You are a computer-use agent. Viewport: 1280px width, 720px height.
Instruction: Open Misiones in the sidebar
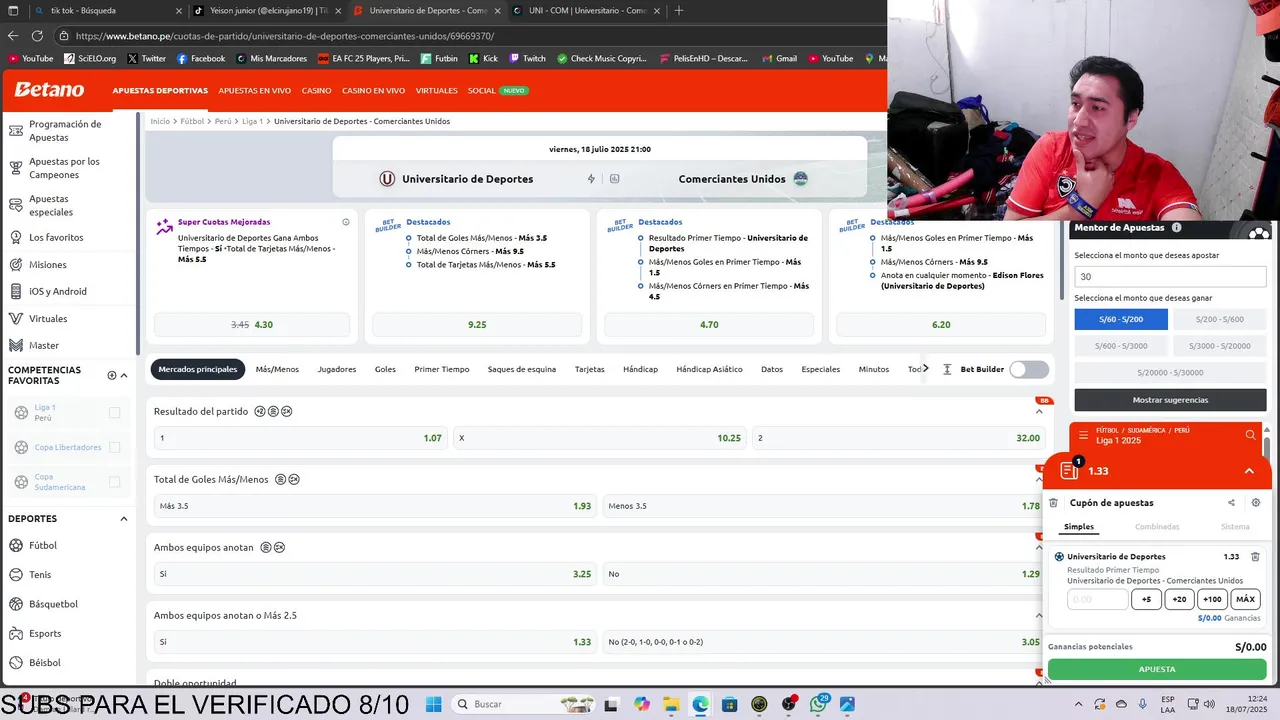click(47, 265)
